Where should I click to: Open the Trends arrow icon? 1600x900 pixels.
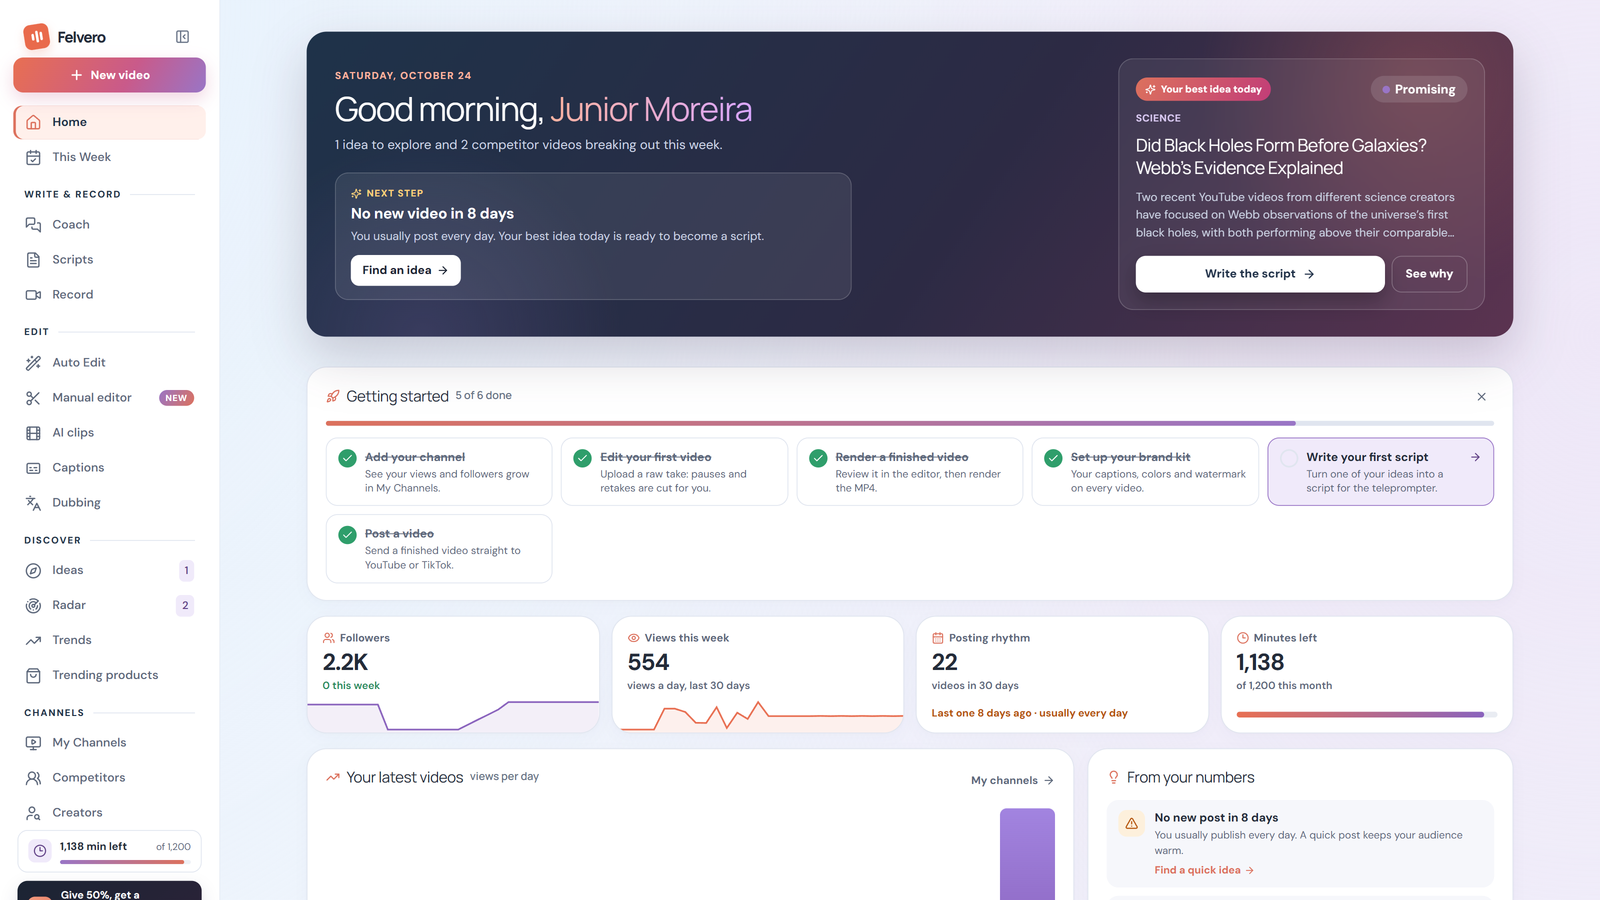click(x=33, y=640)
